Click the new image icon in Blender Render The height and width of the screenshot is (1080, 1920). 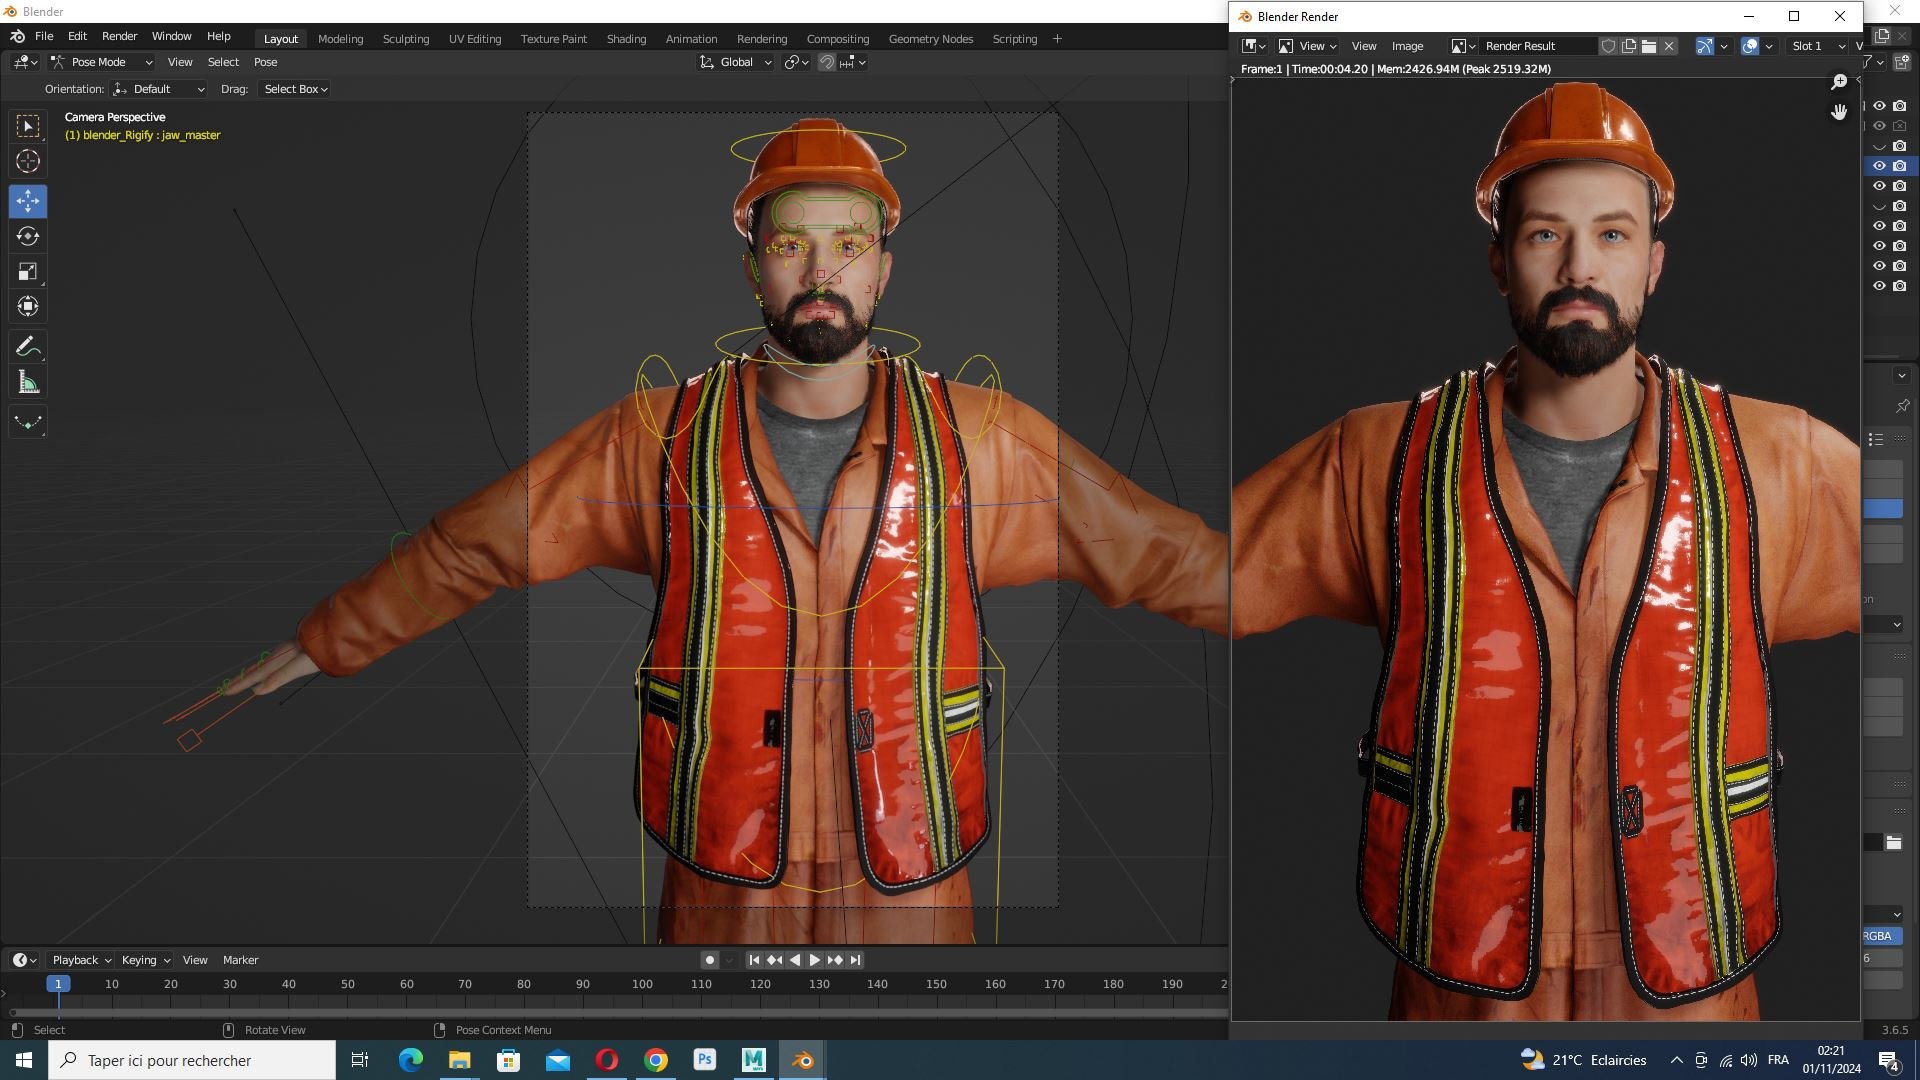[1629, 46]
